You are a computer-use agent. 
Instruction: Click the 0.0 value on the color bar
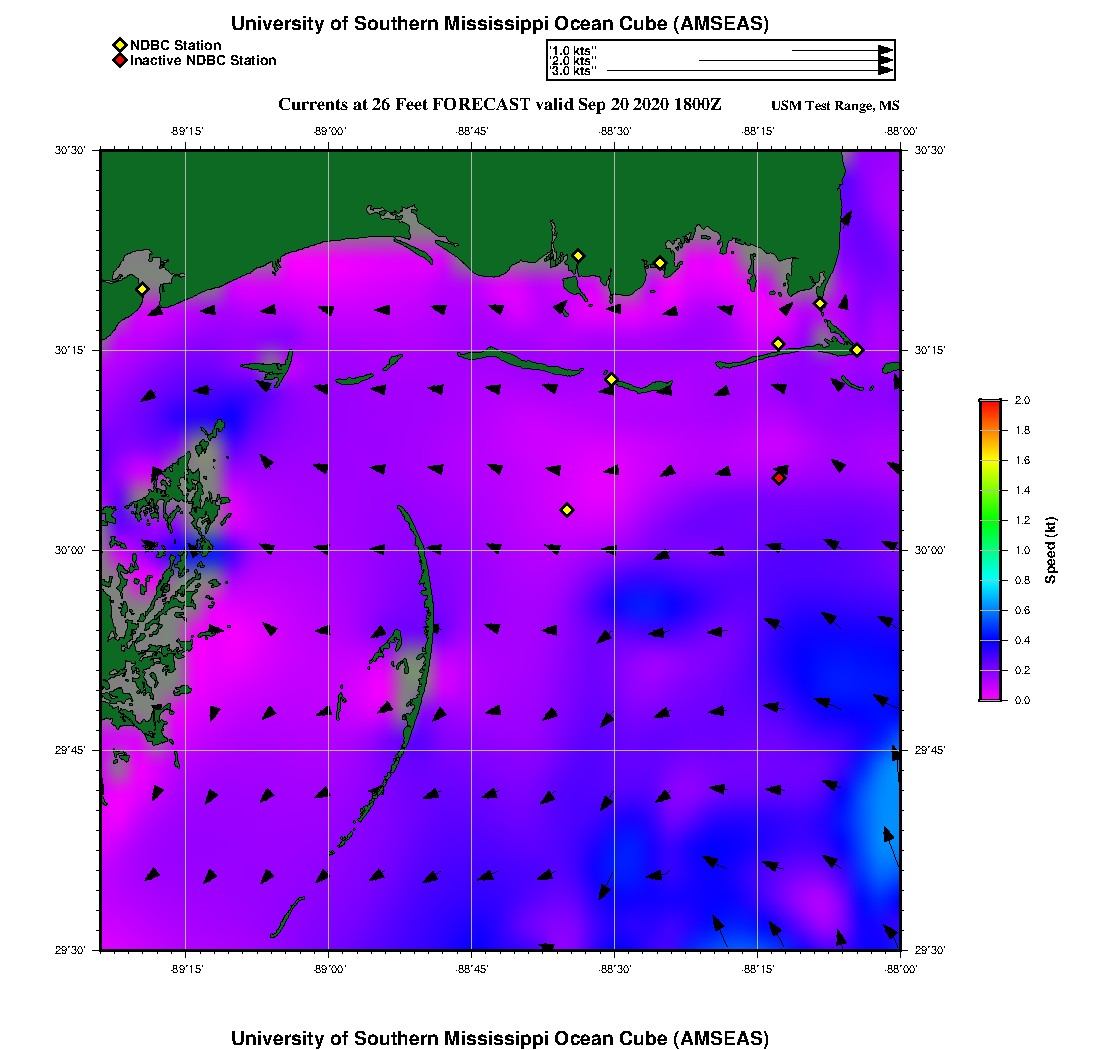pyautogui.click(x=1022, y=700)
